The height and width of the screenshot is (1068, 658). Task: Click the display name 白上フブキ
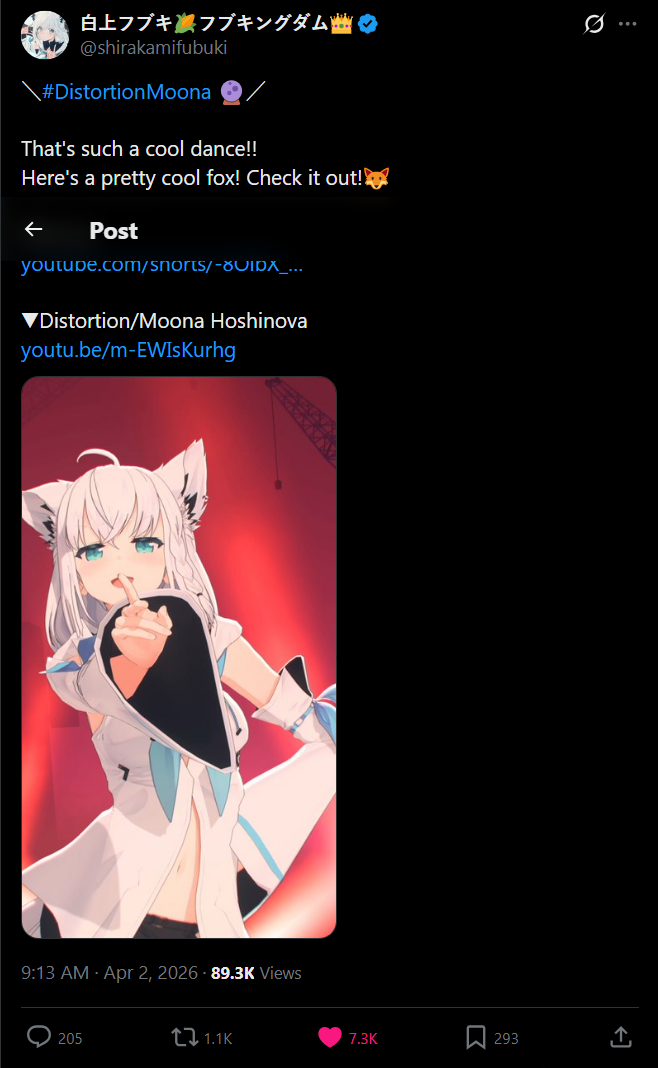(x=126, y=22)
